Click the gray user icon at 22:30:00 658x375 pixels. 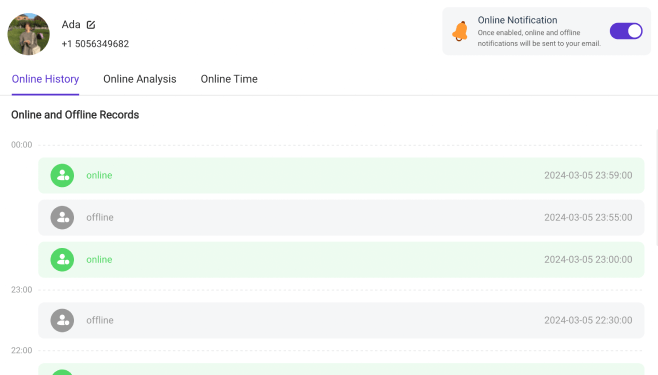point(62,320)
